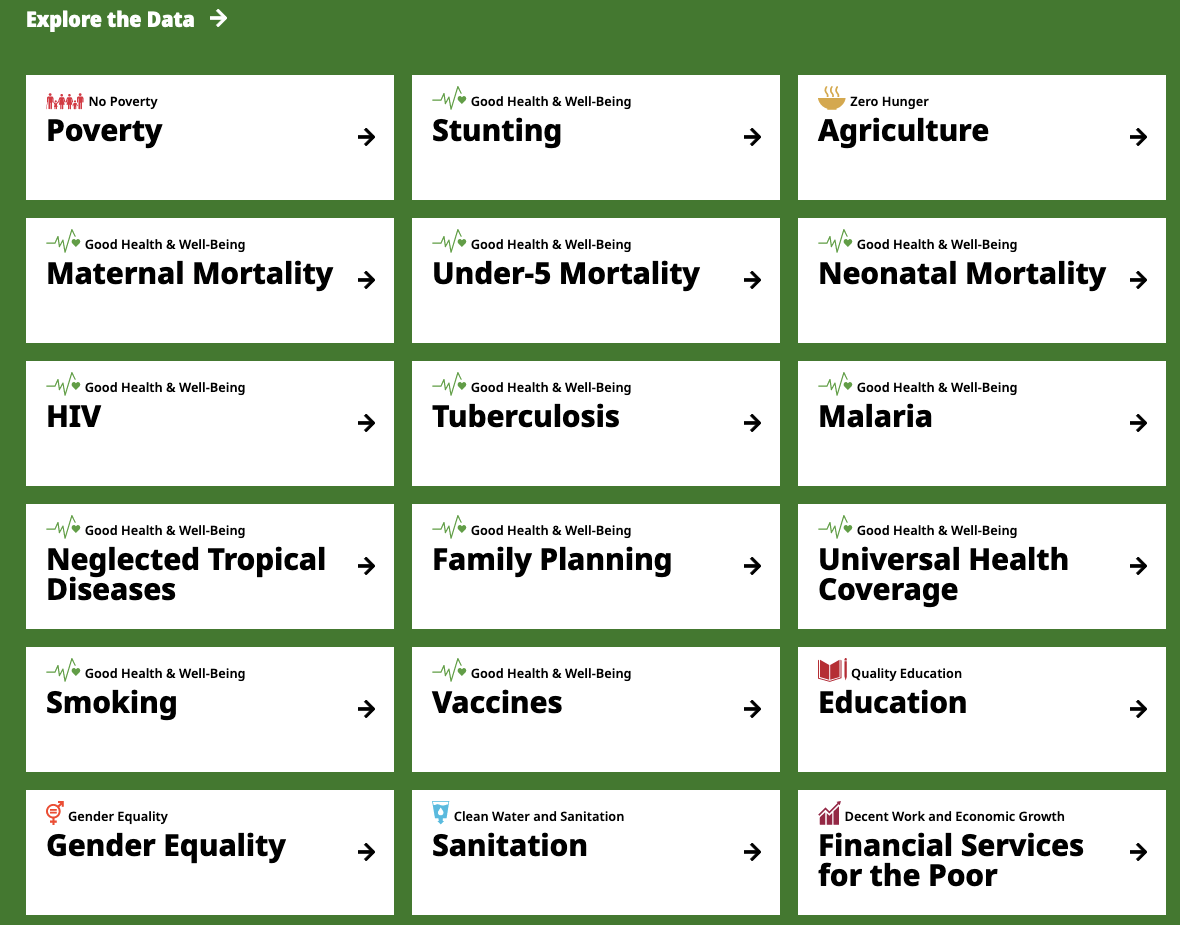Open the Maternal Mortality data page

click(190, 274)
